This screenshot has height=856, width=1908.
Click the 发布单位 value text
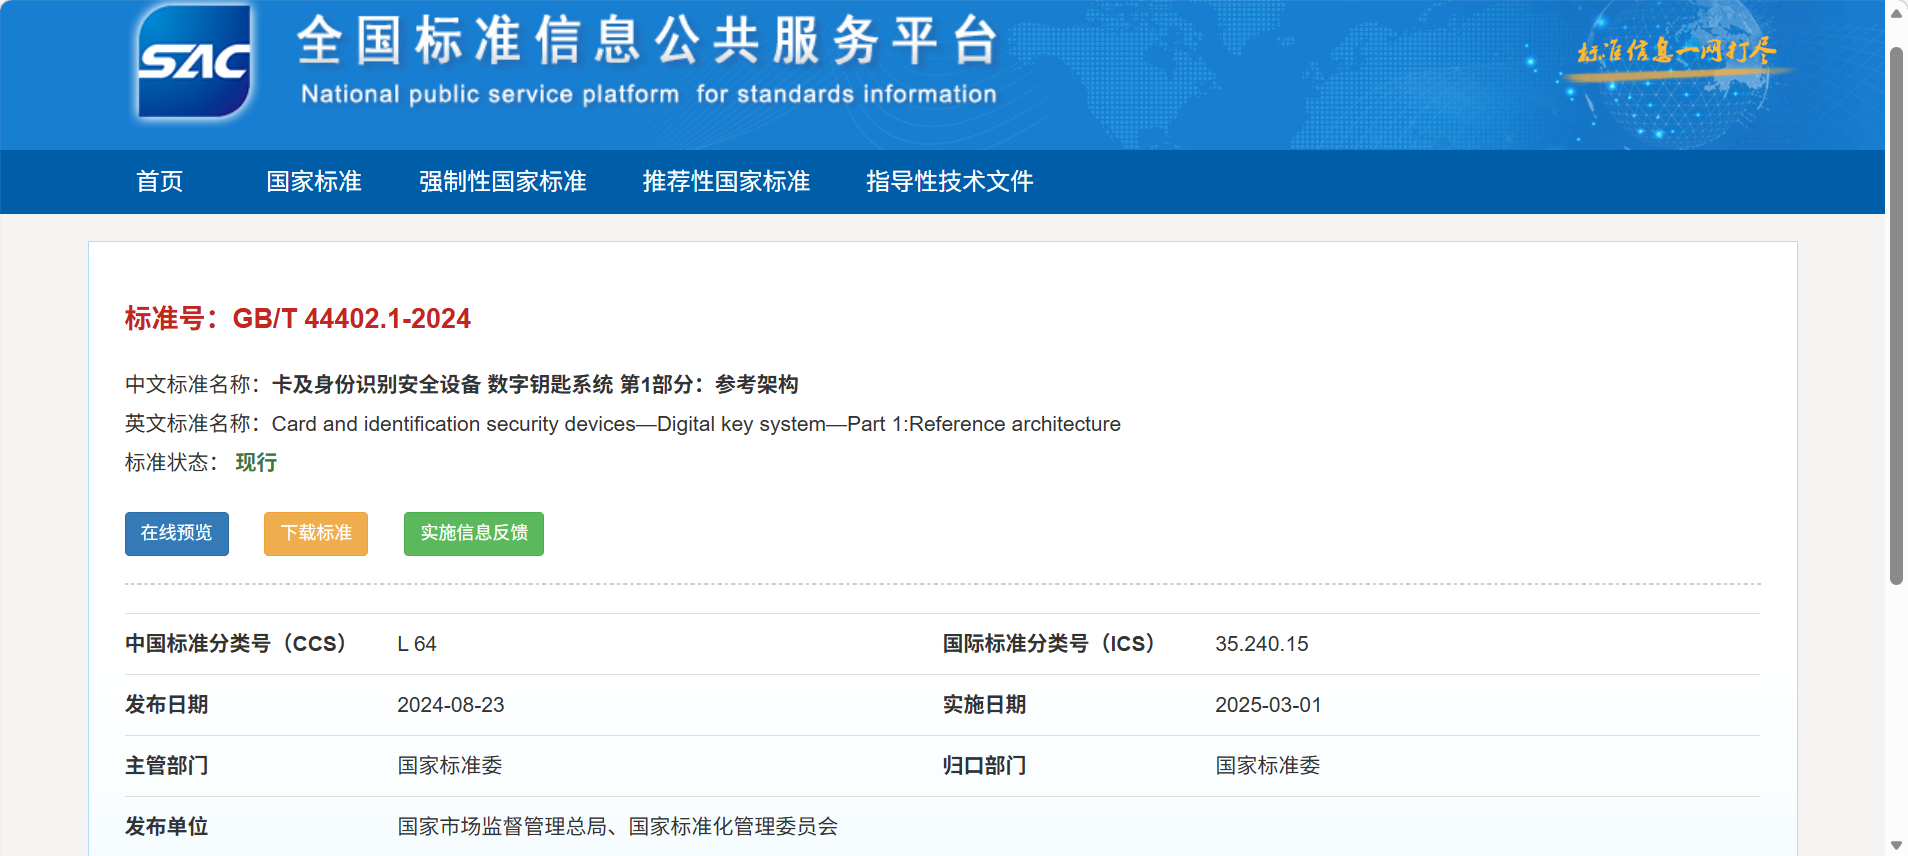point(618,827)
